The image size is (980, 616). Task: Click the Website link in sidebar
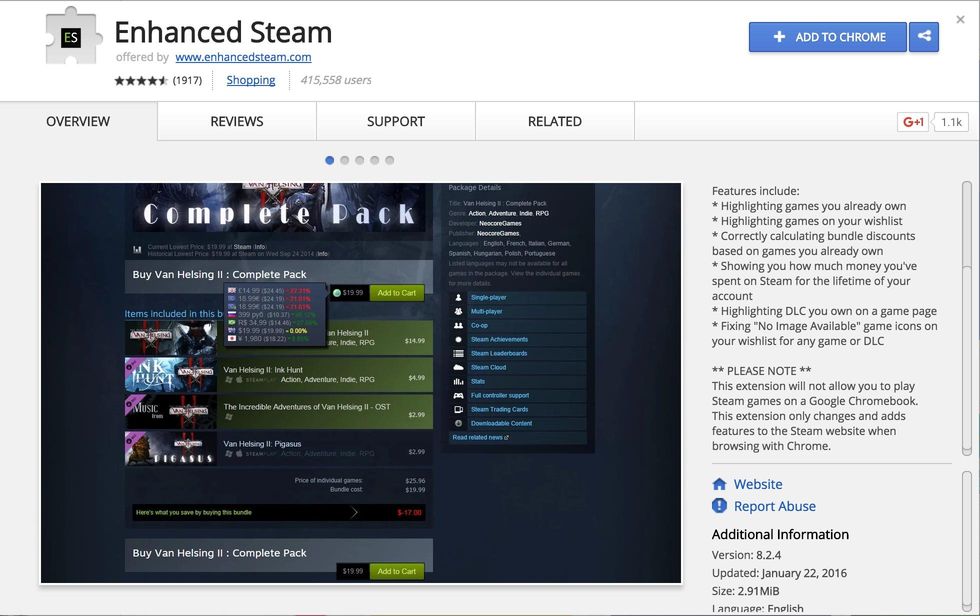[x=758, y=484]
